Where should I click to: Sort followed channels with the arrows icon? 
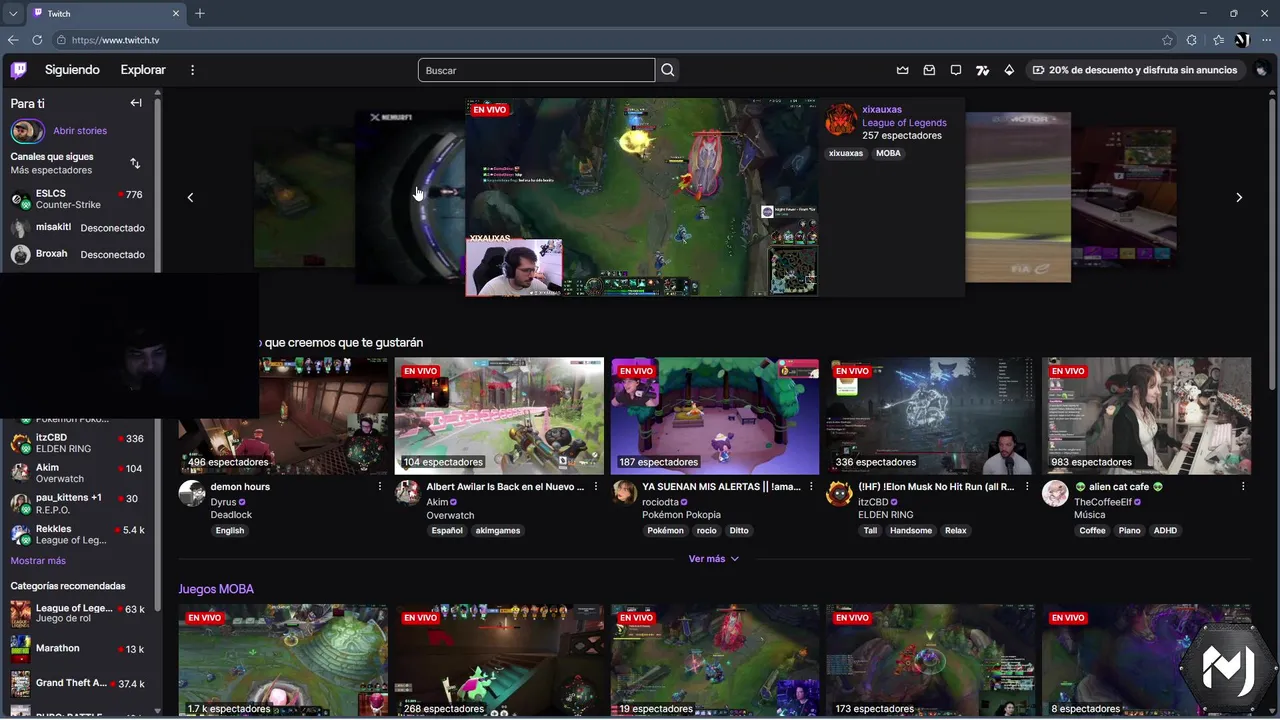tap(135, 163)
